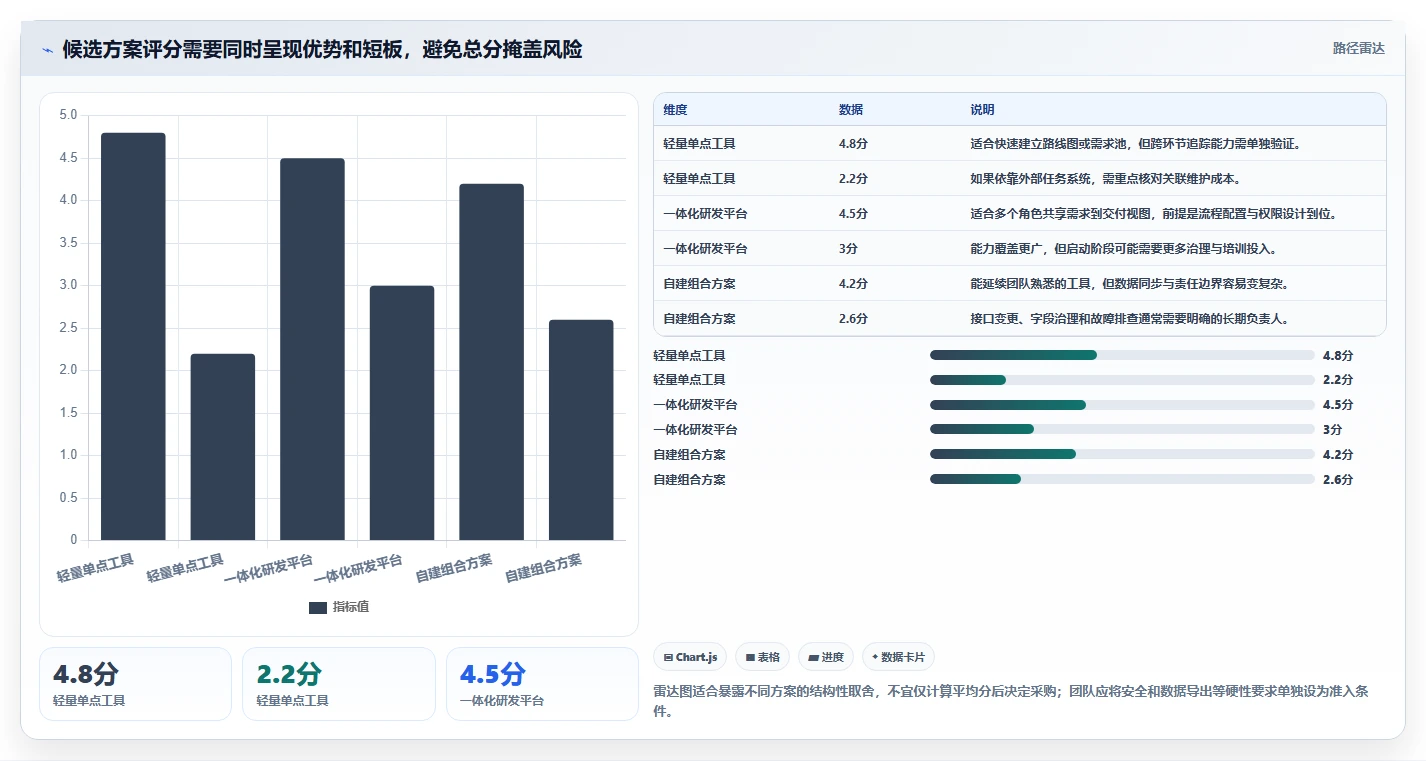Click the progress bar labeled 3分
Screen dimensions: 1426x761
[x=1122, y=429]
